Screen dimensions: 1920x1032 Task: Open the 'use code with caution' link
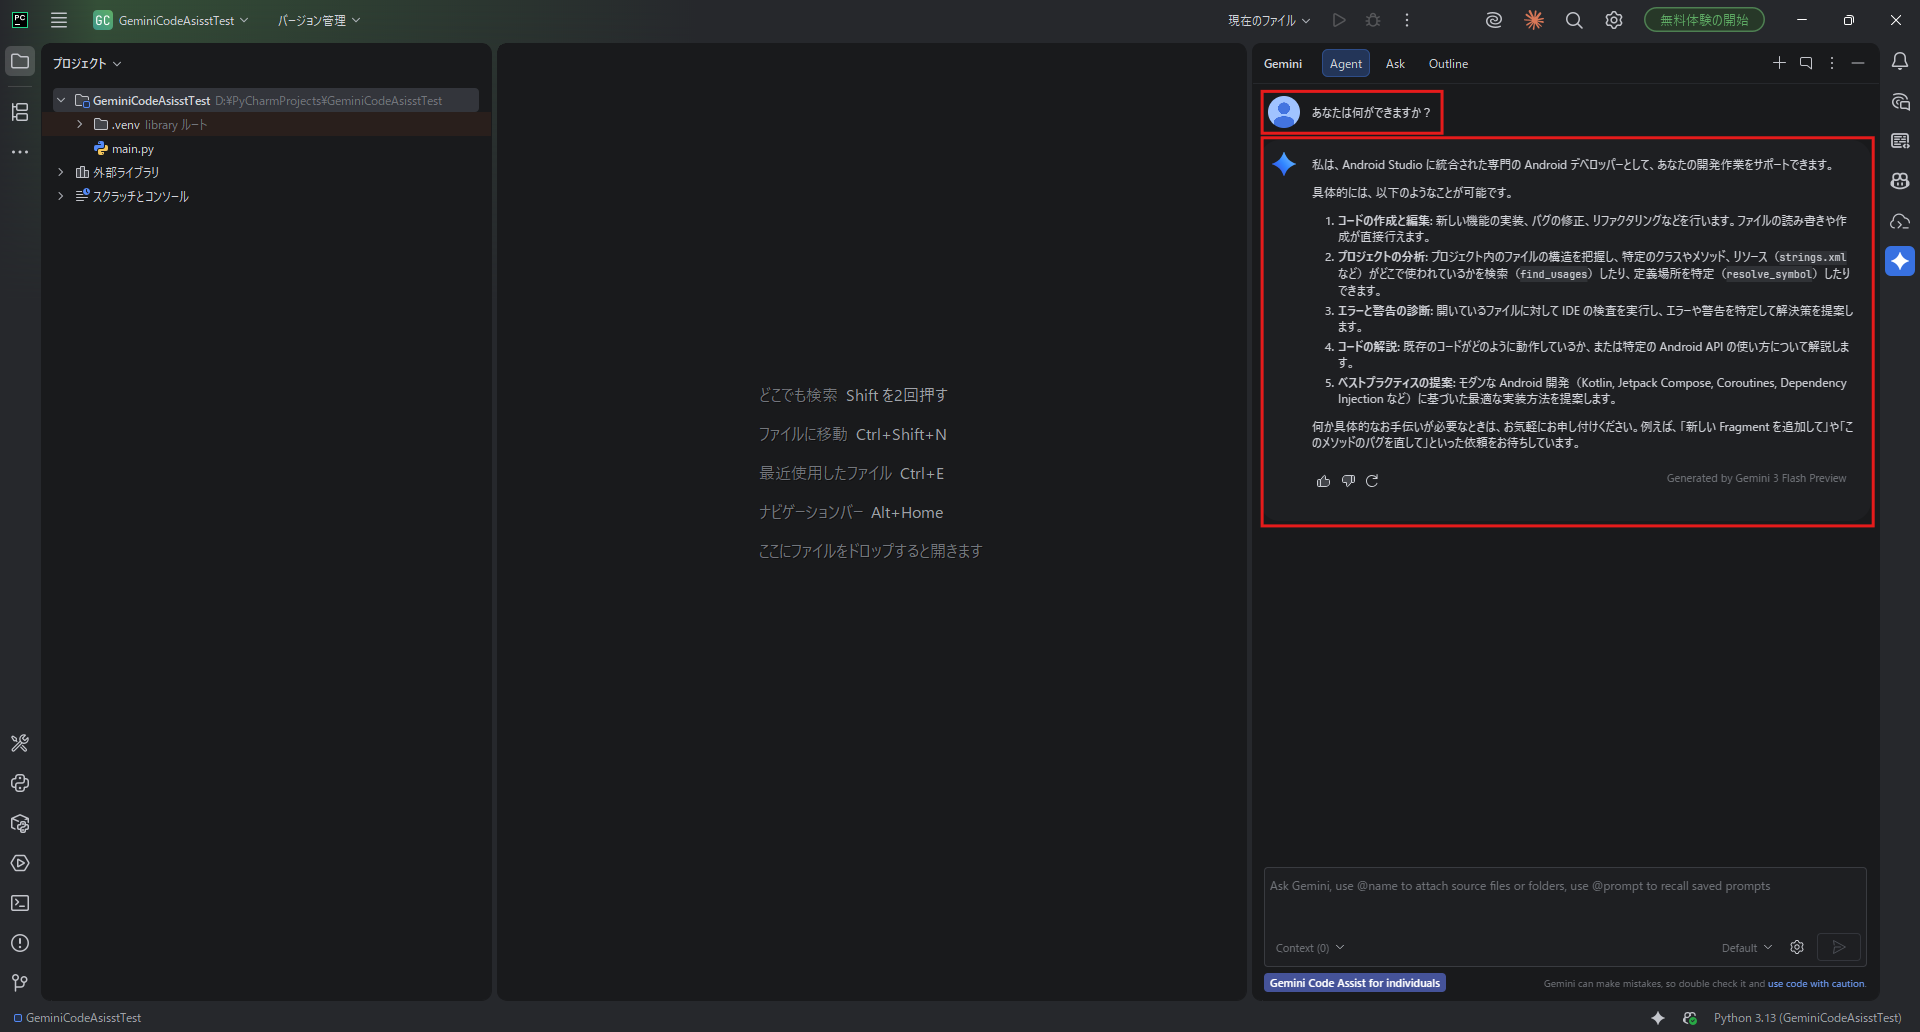1815,984
